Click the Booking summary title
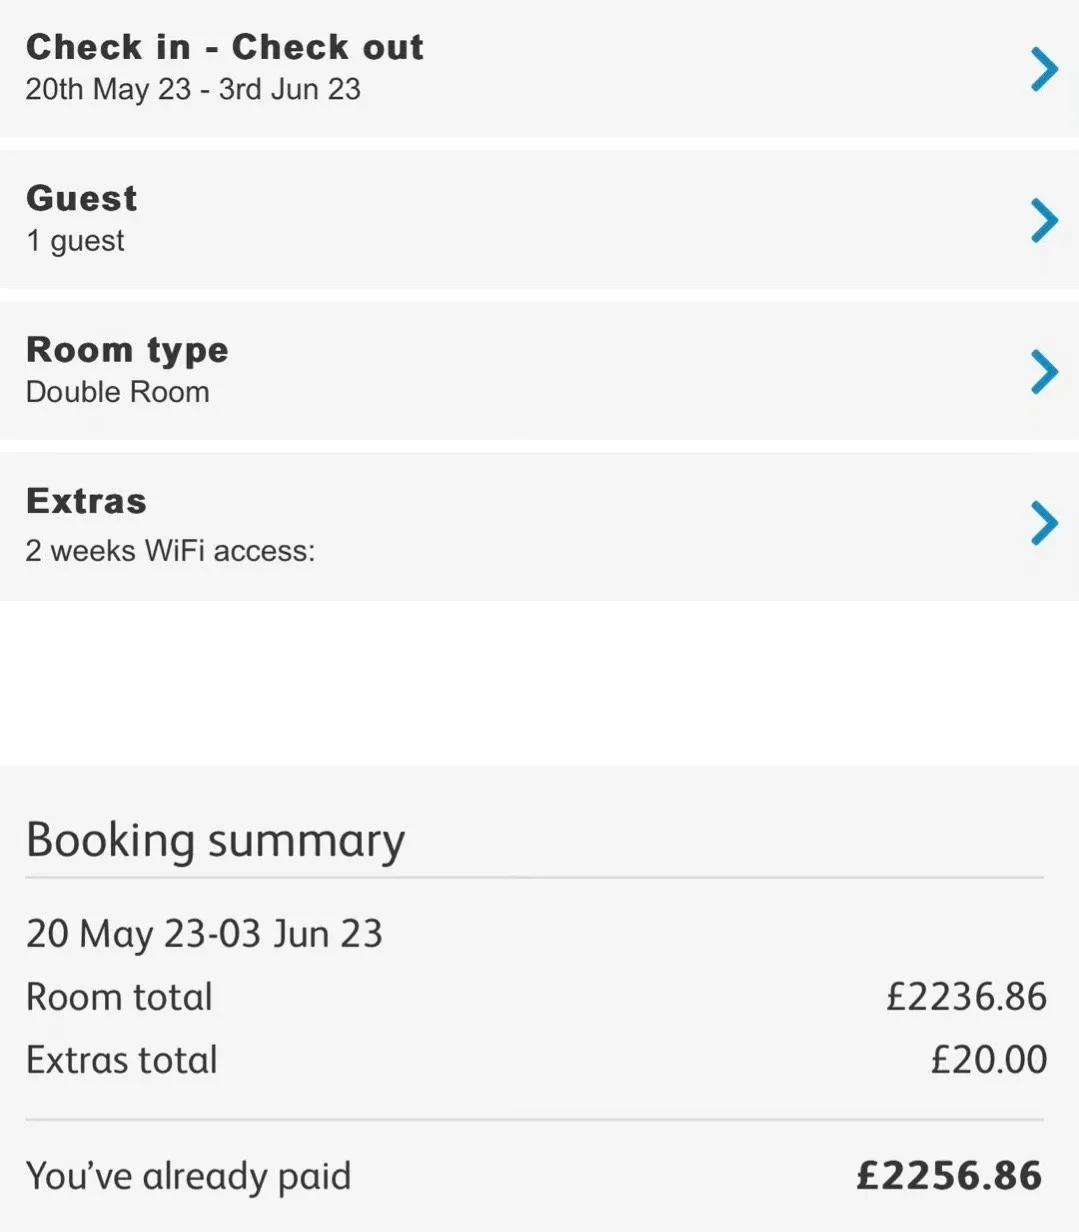The image size is (1079, 1232). click(x=215, y=841)
